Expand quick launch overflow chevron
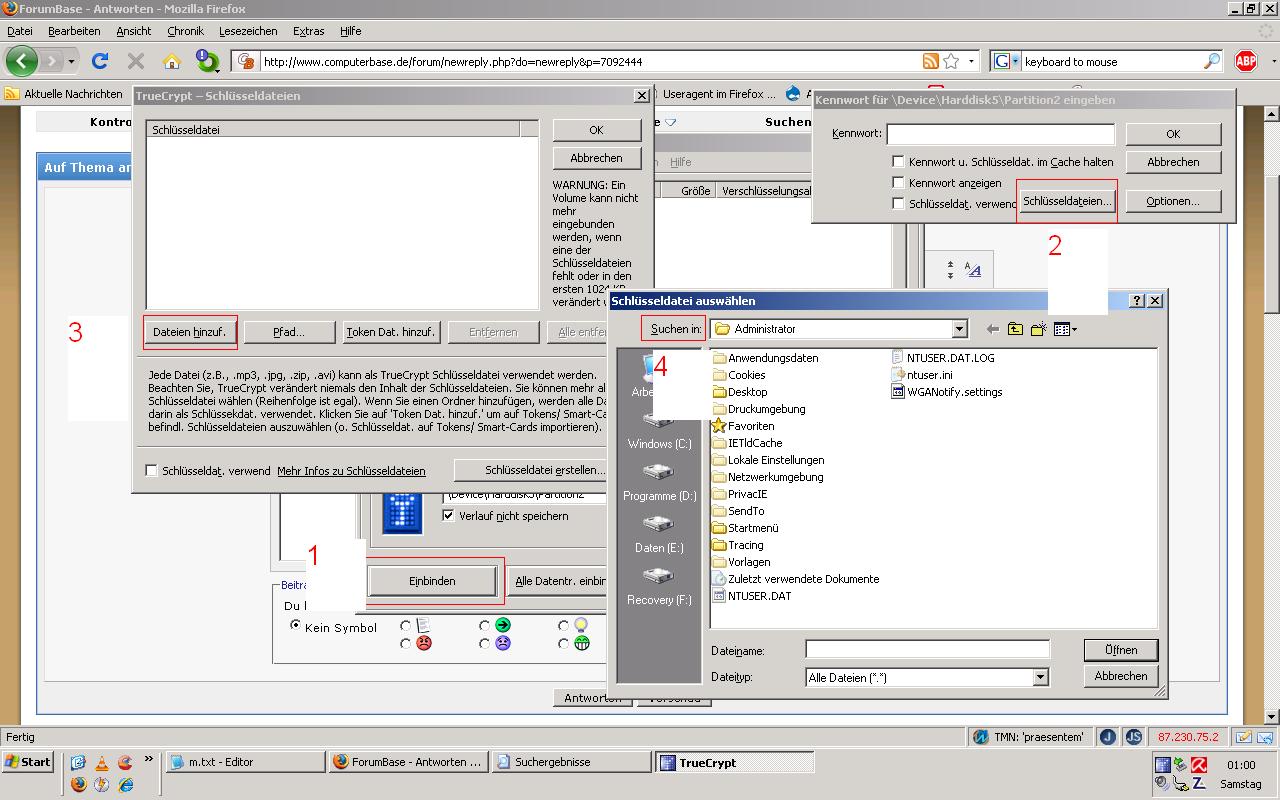This screenshot has width=1280, height=800. (148, 759)
